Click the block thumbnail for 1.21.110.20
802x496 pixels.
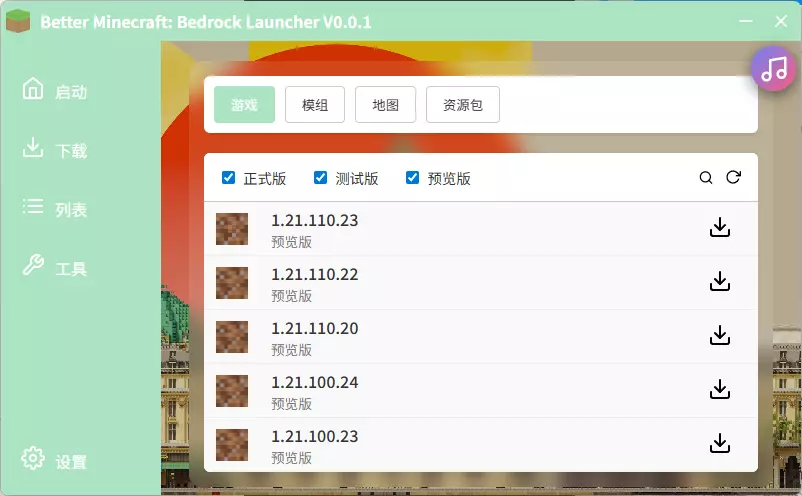pyautogui.click(x=232, y=337)
